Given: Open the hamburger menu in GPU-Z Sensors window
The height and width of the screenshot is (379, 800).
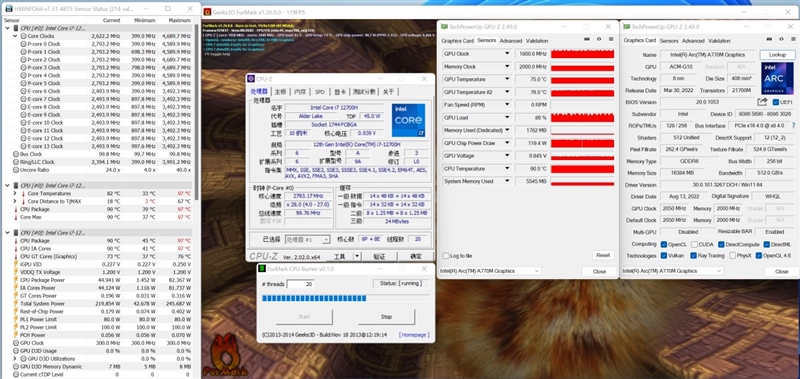Looking at the screenshot, I should tap(610, 39).
